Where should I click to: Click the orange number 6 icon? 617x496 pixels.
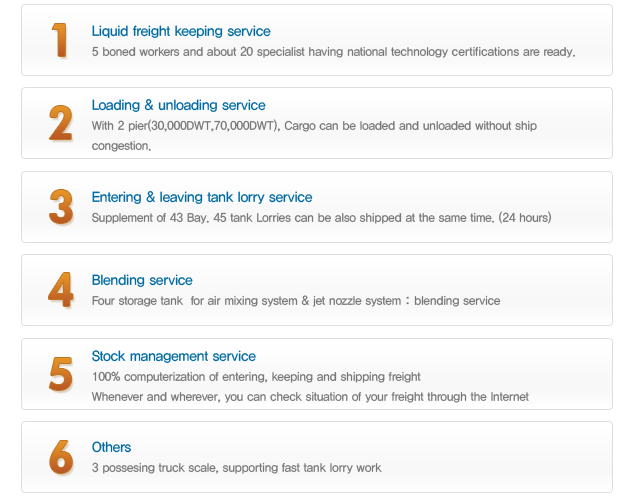point(61,457)
